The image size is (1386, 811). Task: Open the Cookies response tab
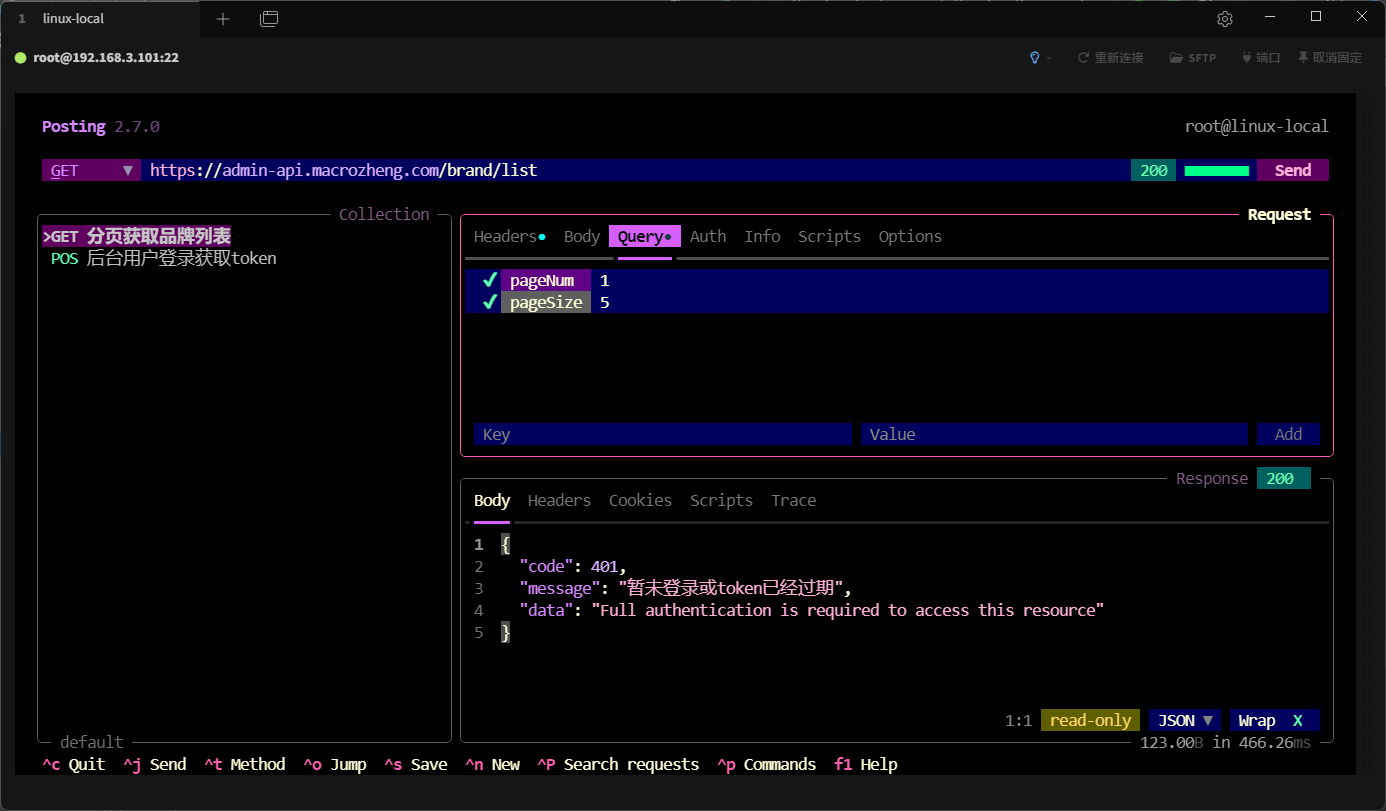click(x=640, y=500)
